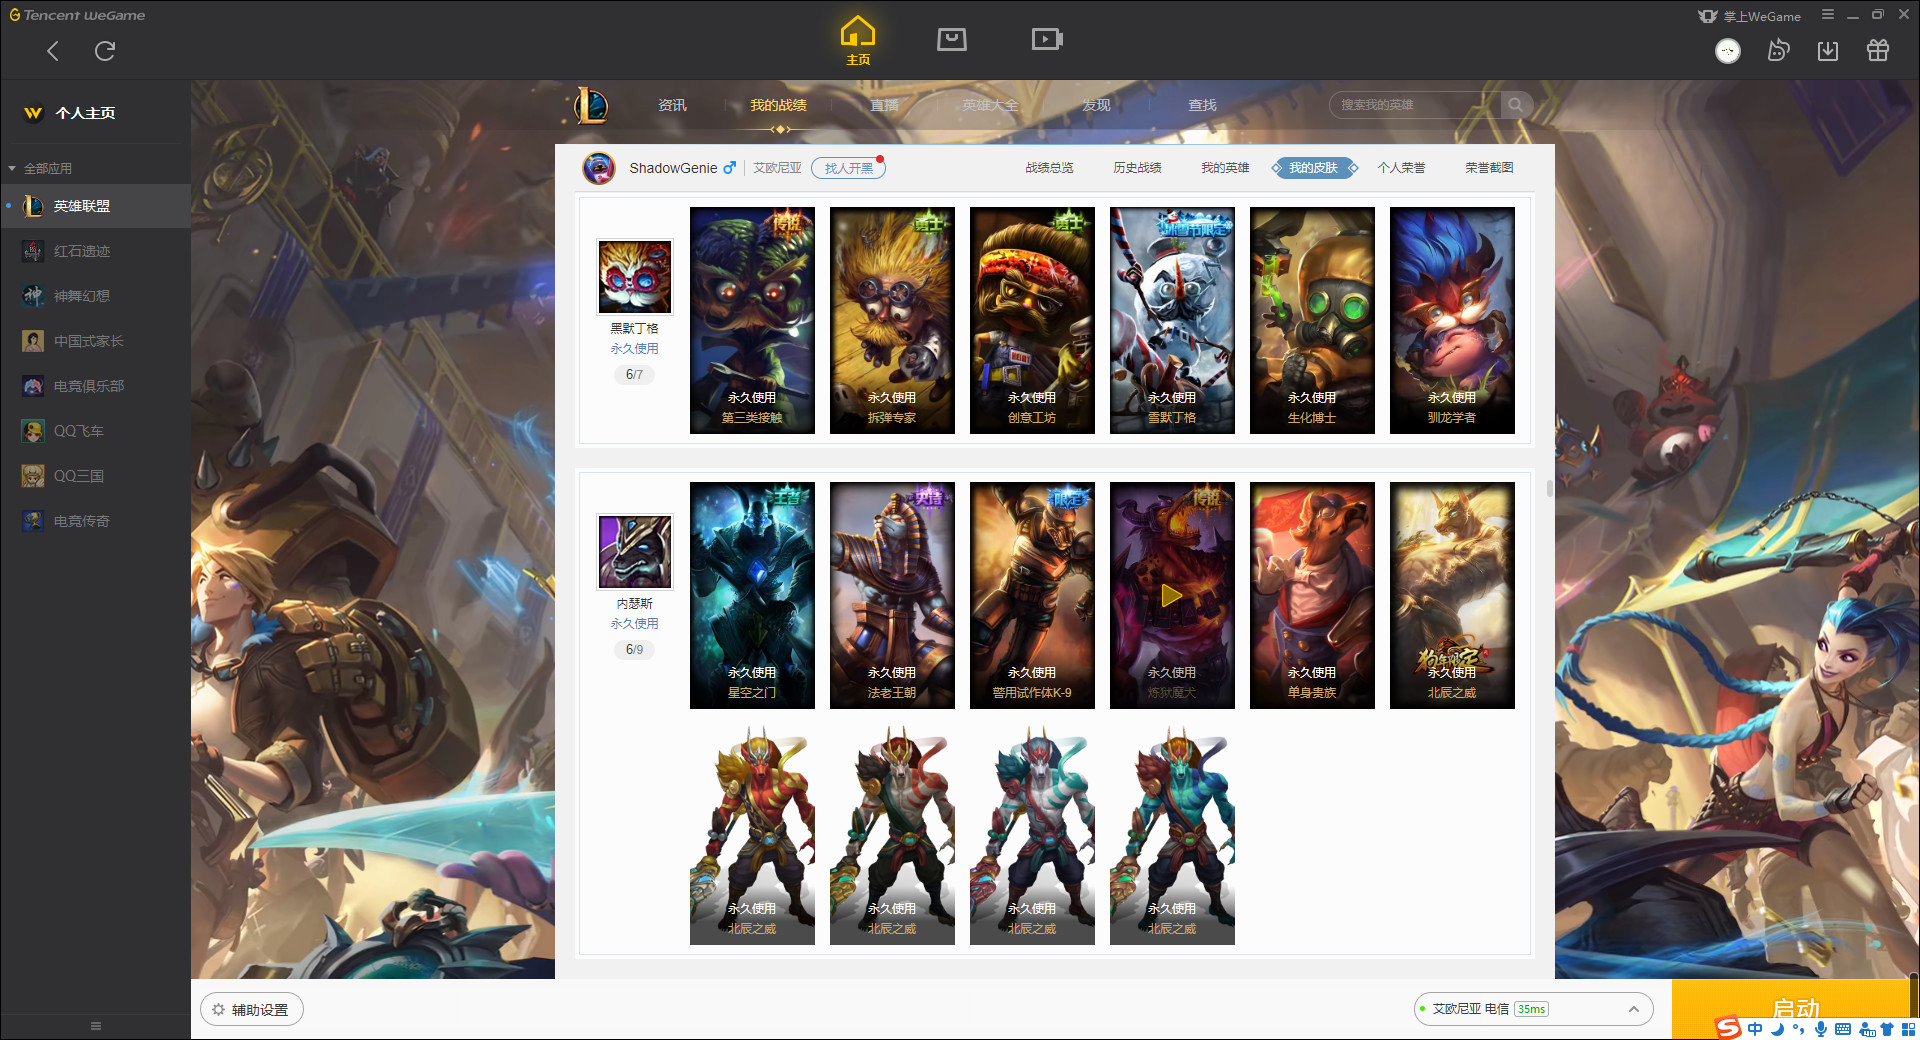Go back with the back arrow
Viewport: 1920px width, 1040px height.
tap(53, 51)
